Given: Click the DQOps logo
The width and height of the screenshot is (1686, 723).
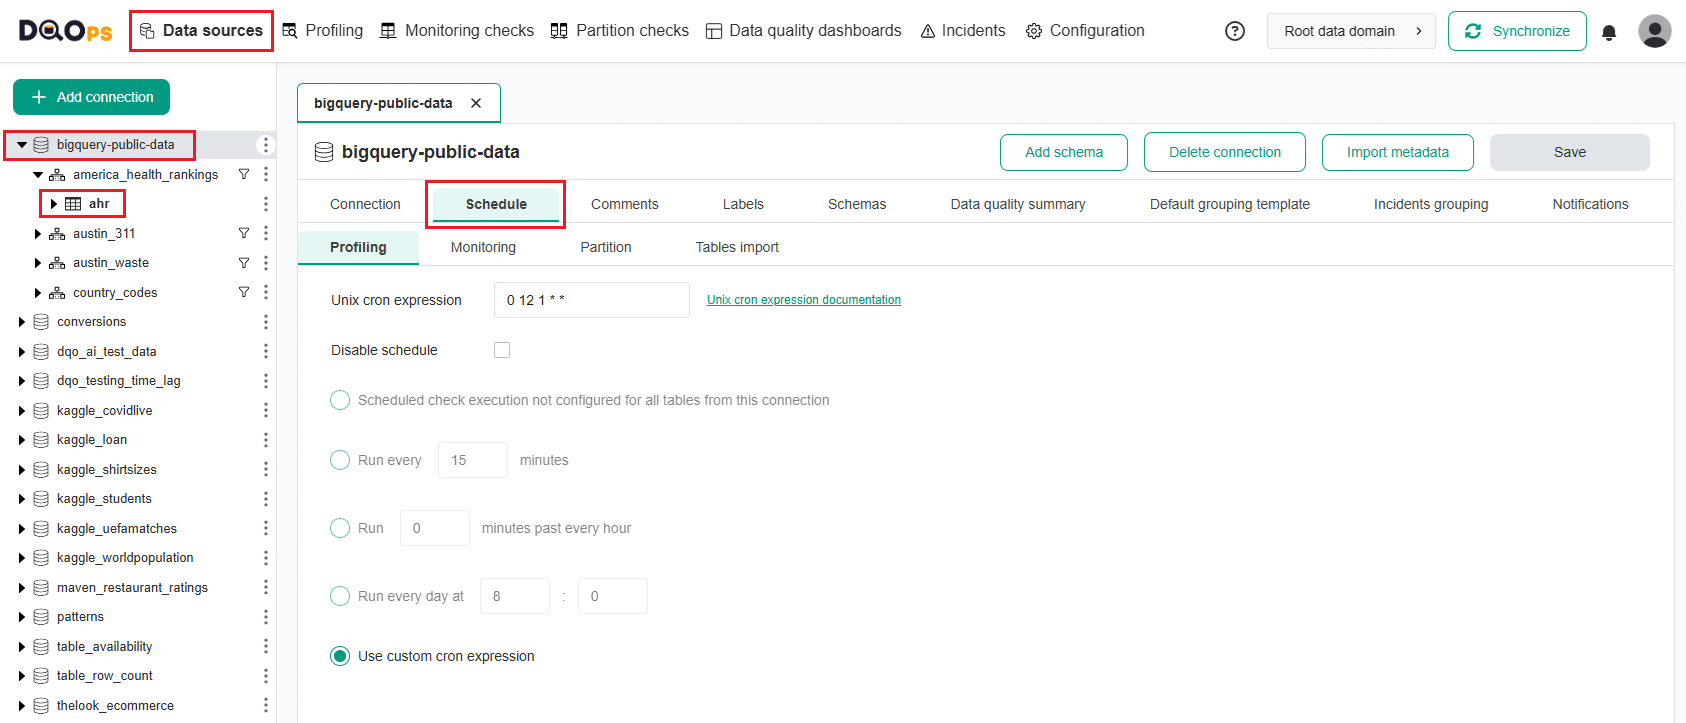Looking at the screenshot, I should click(x=65, y=31).
